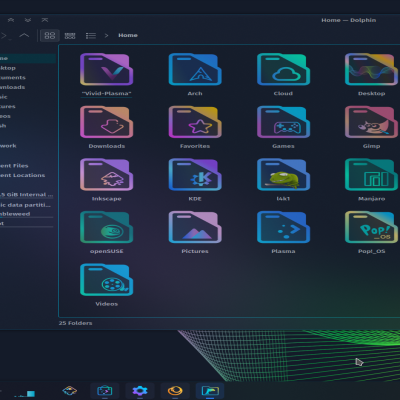Switch to Compact view mode
The image size is (400, 400).
click(70, 35)
